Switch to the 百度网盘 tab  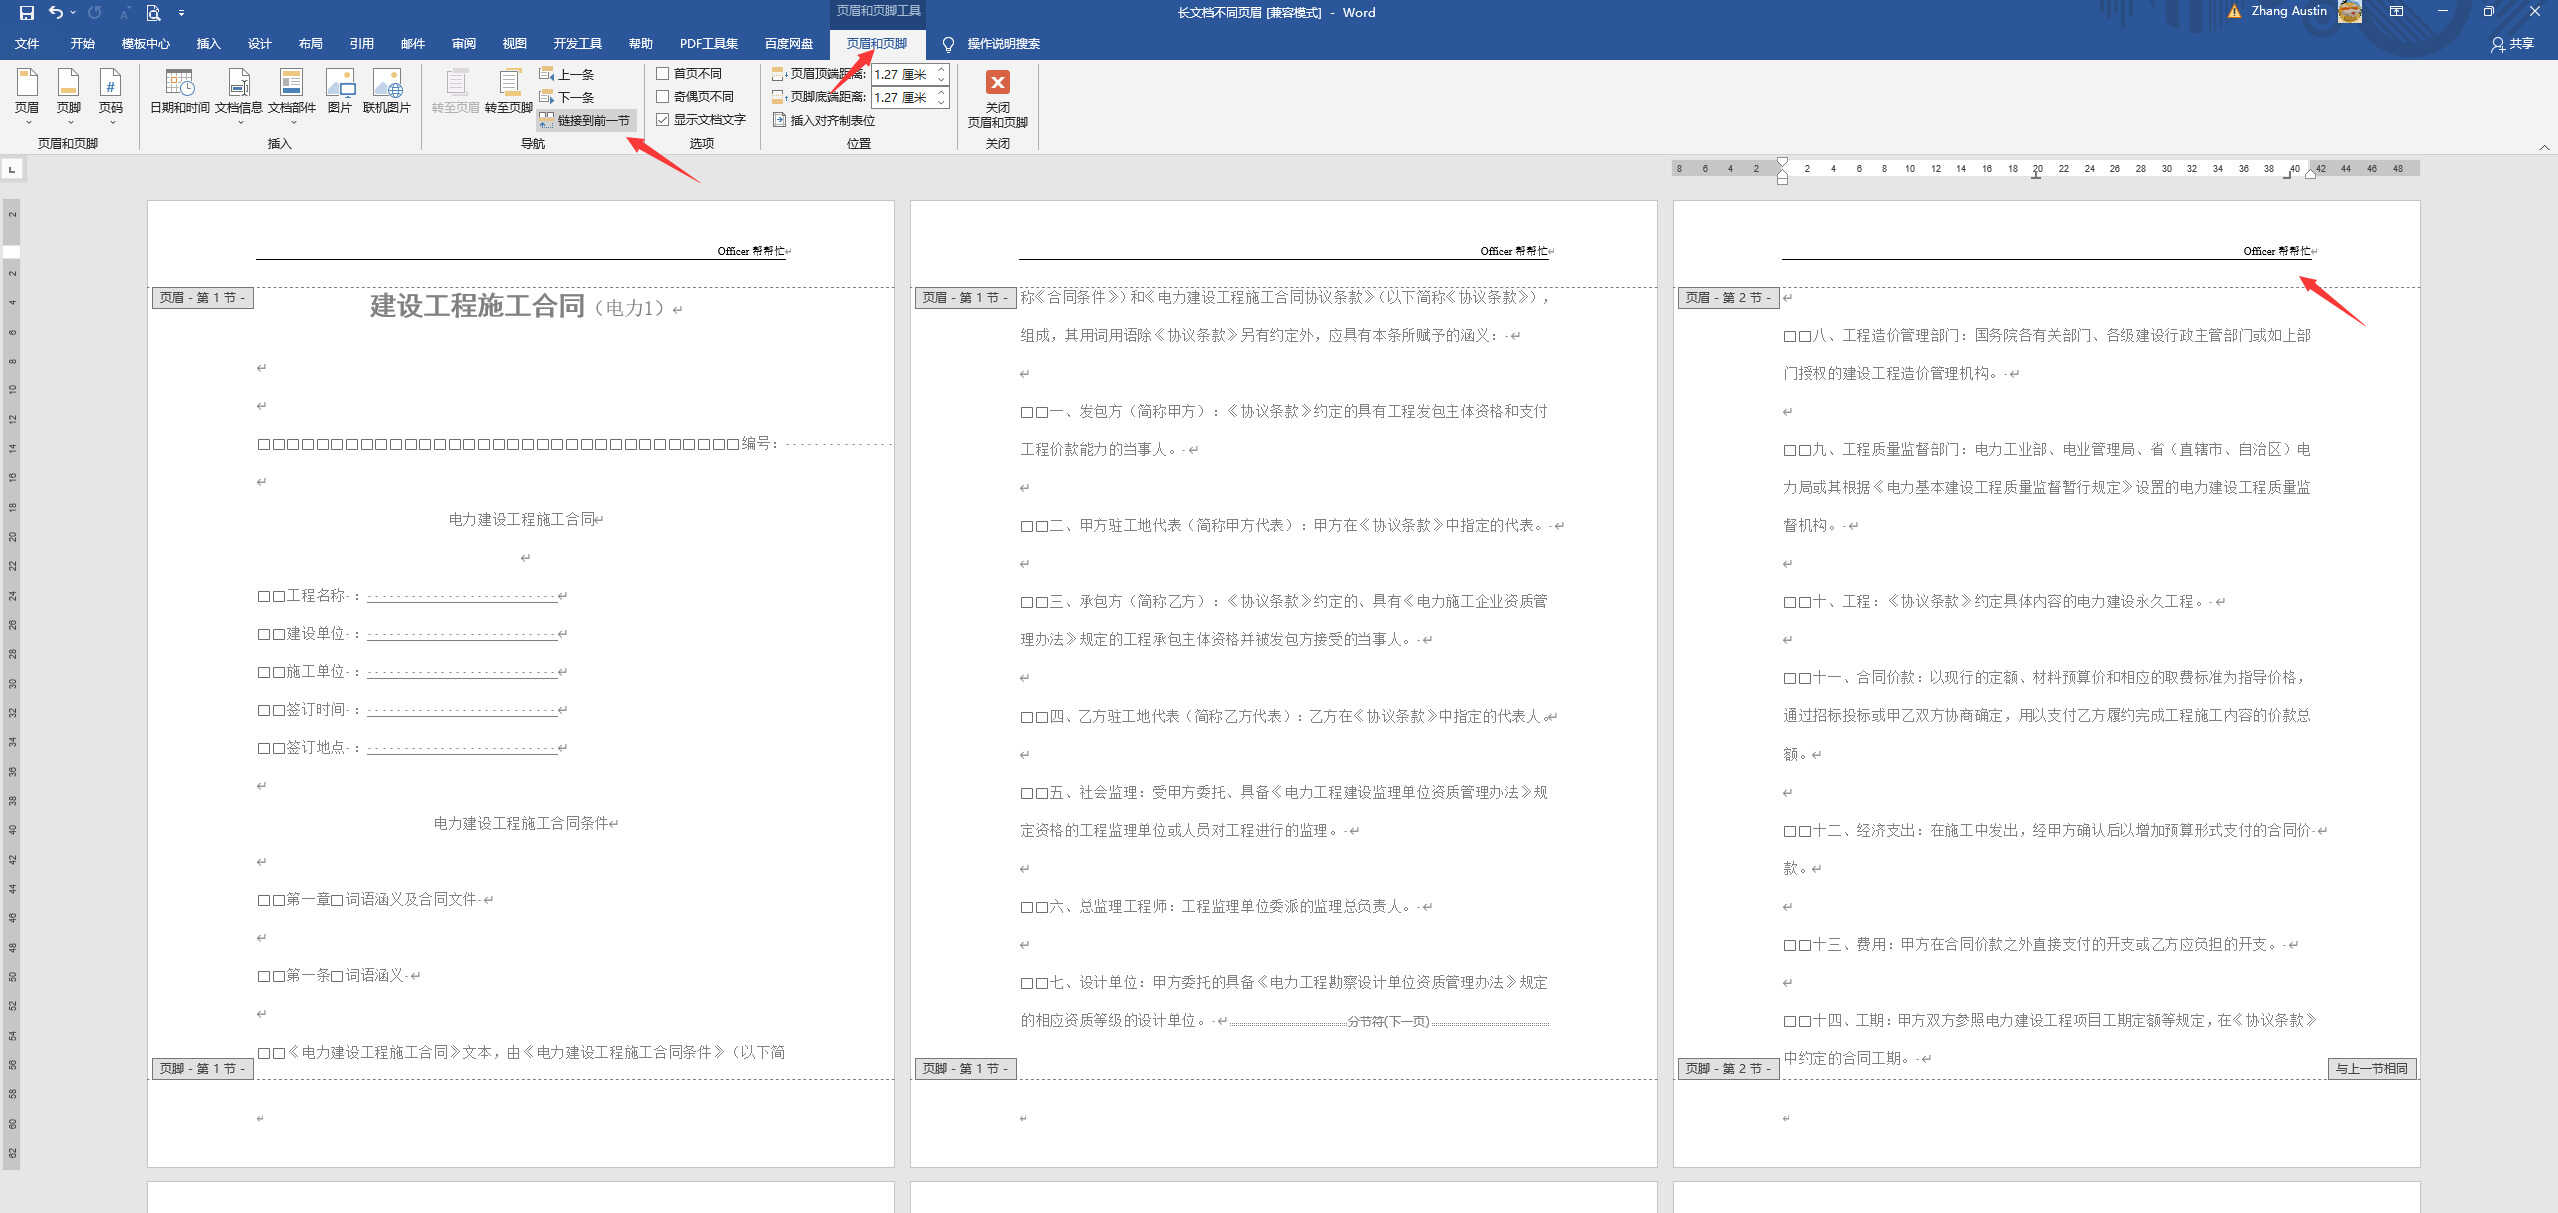pos(789,44)
